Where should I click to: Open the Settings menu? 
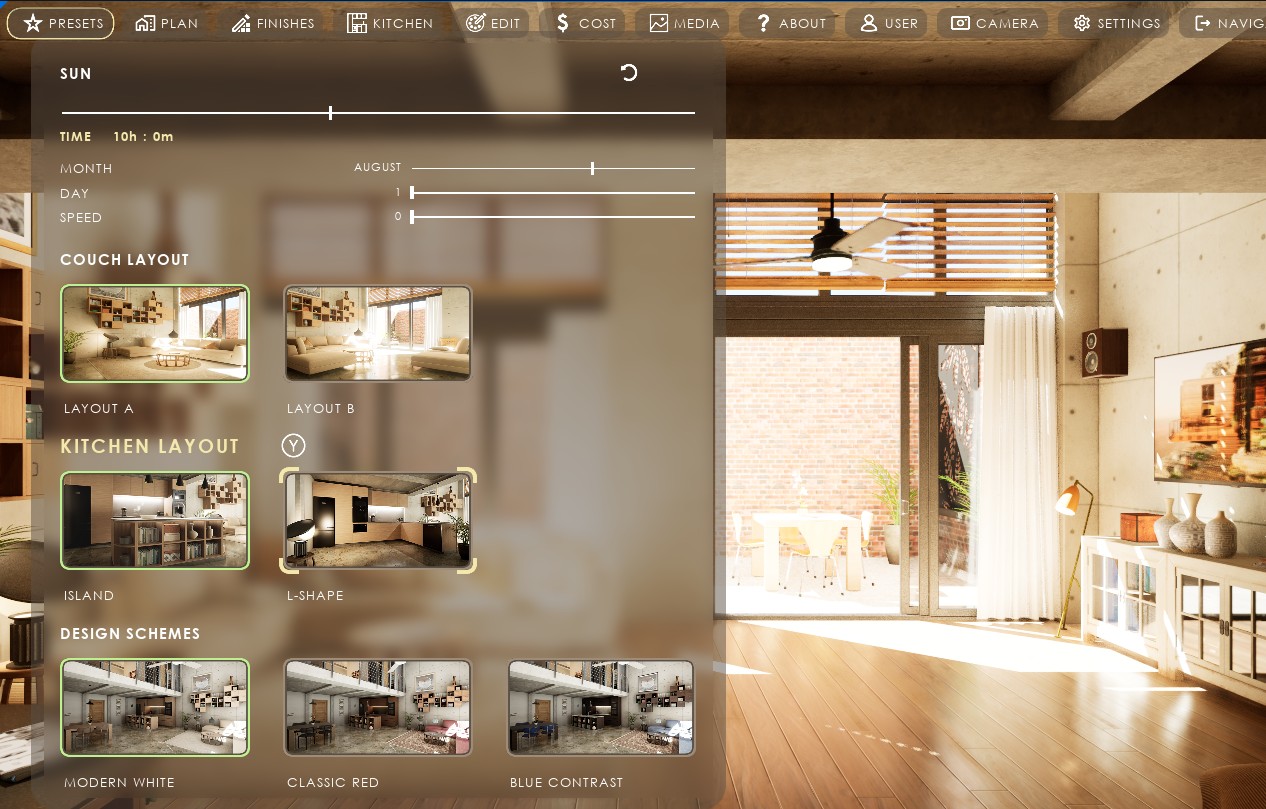(x=1115, y=23)
